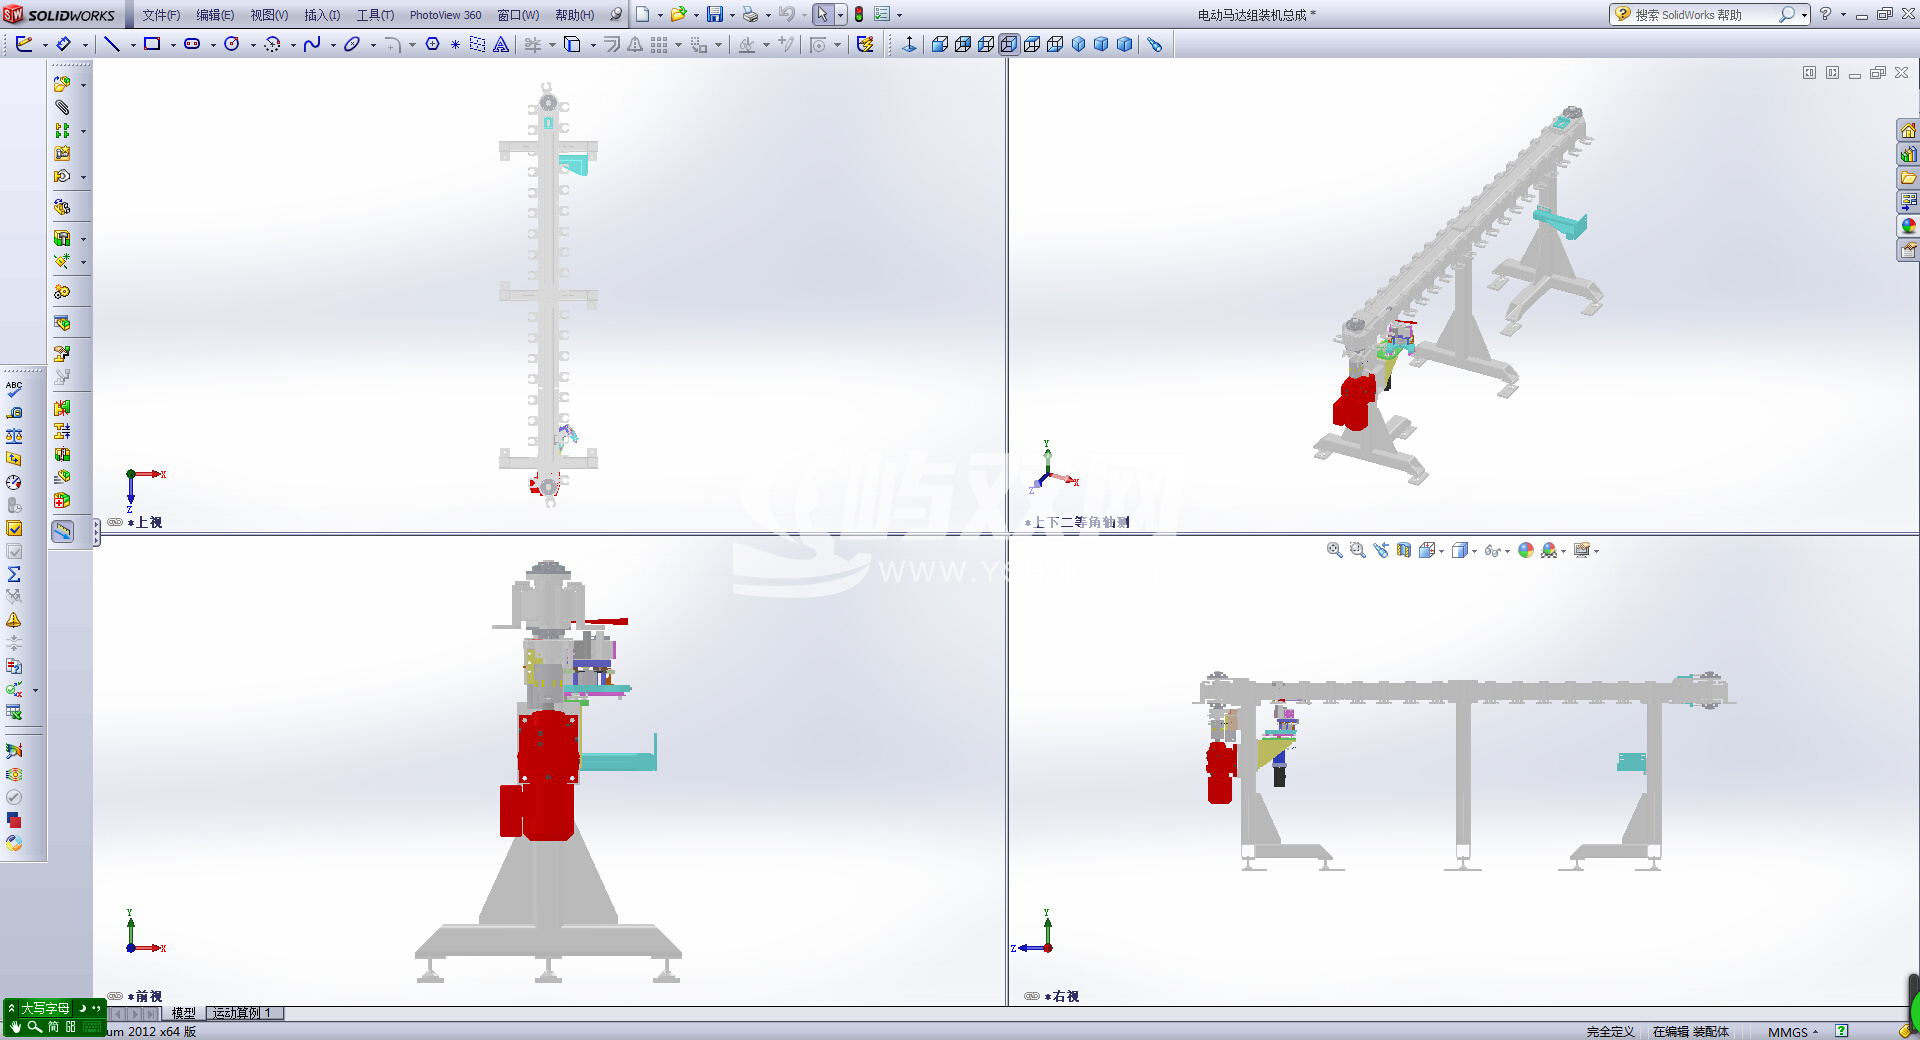
Task: Toggle the Top view orientation button
Action: [1032, 44]
